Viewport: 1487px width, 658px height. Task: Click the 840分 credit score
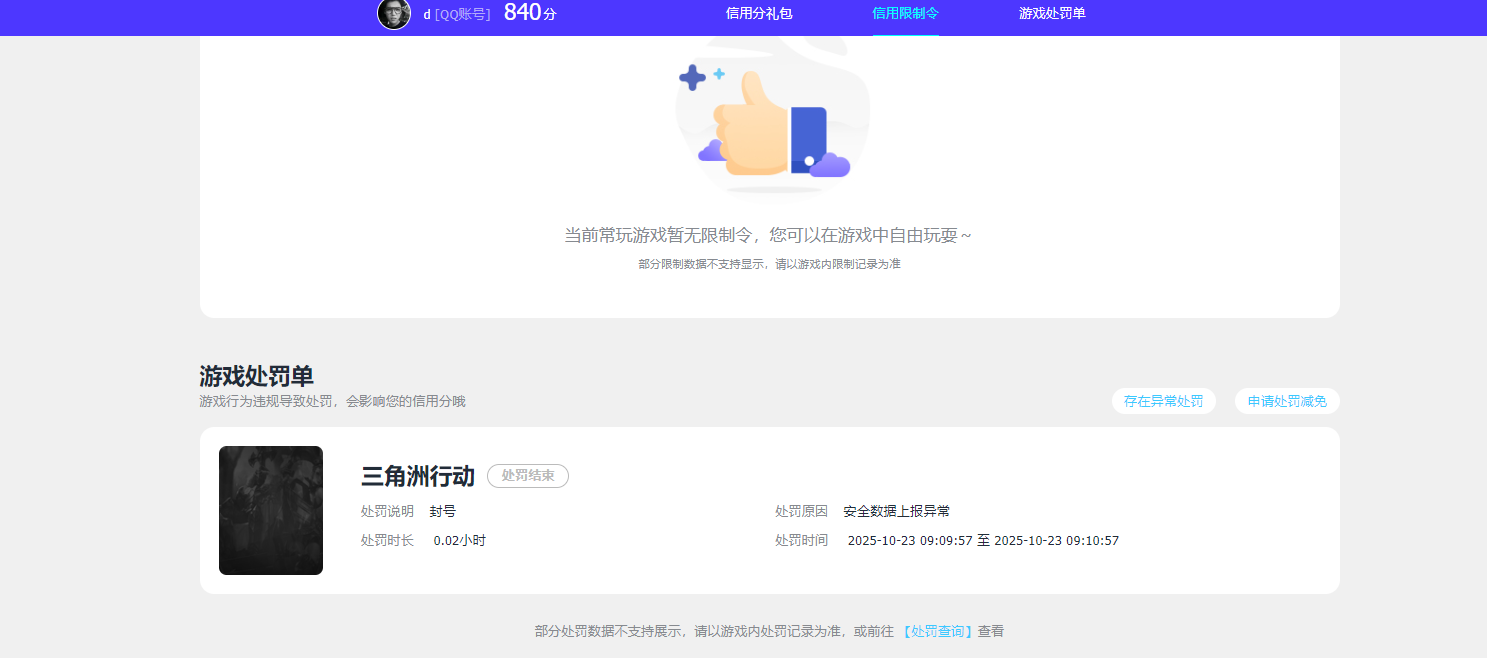[x=530, y=13]
